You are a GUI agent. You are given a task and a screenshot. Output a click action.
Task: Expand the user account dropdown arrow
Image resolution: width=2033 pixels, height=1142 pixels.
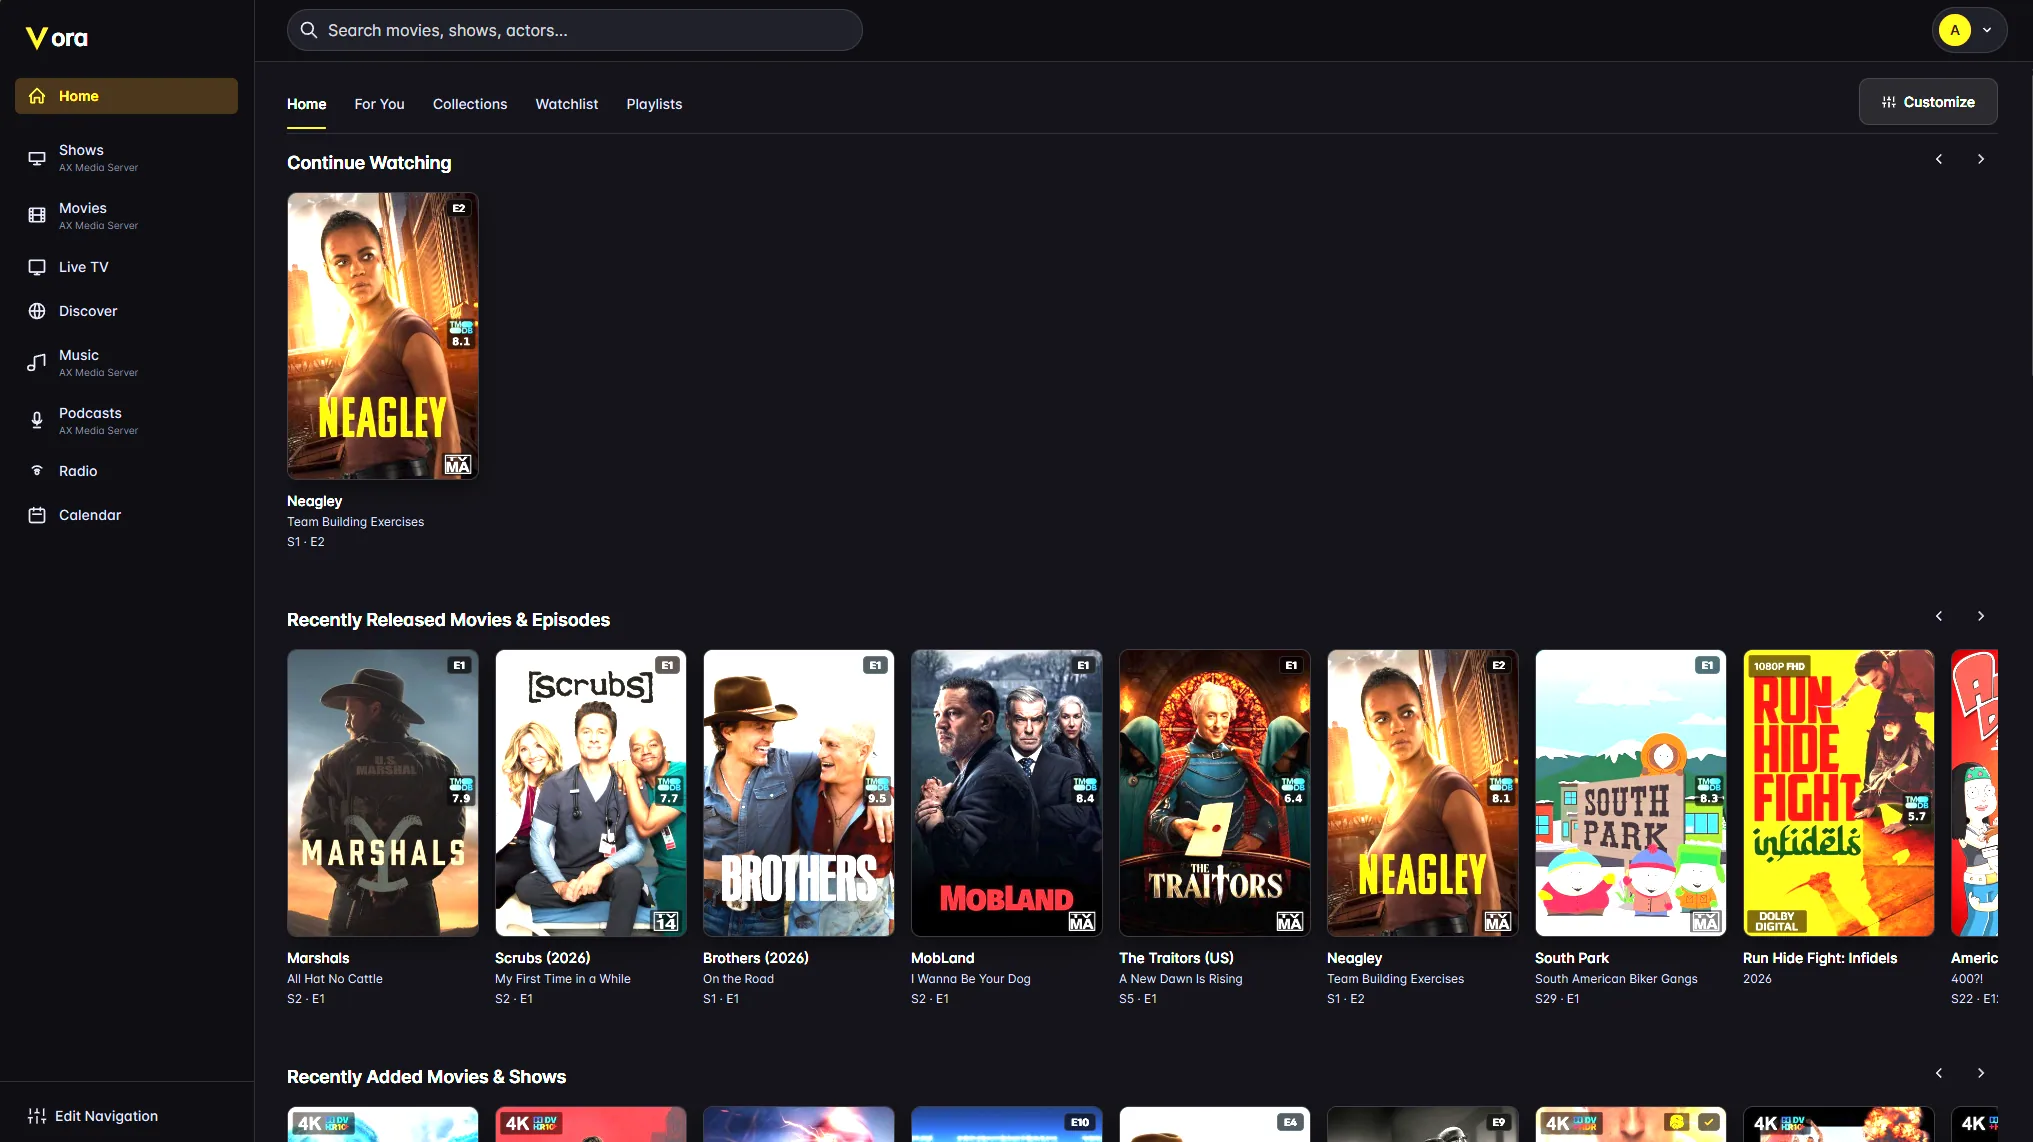[x=1987, y=30]
